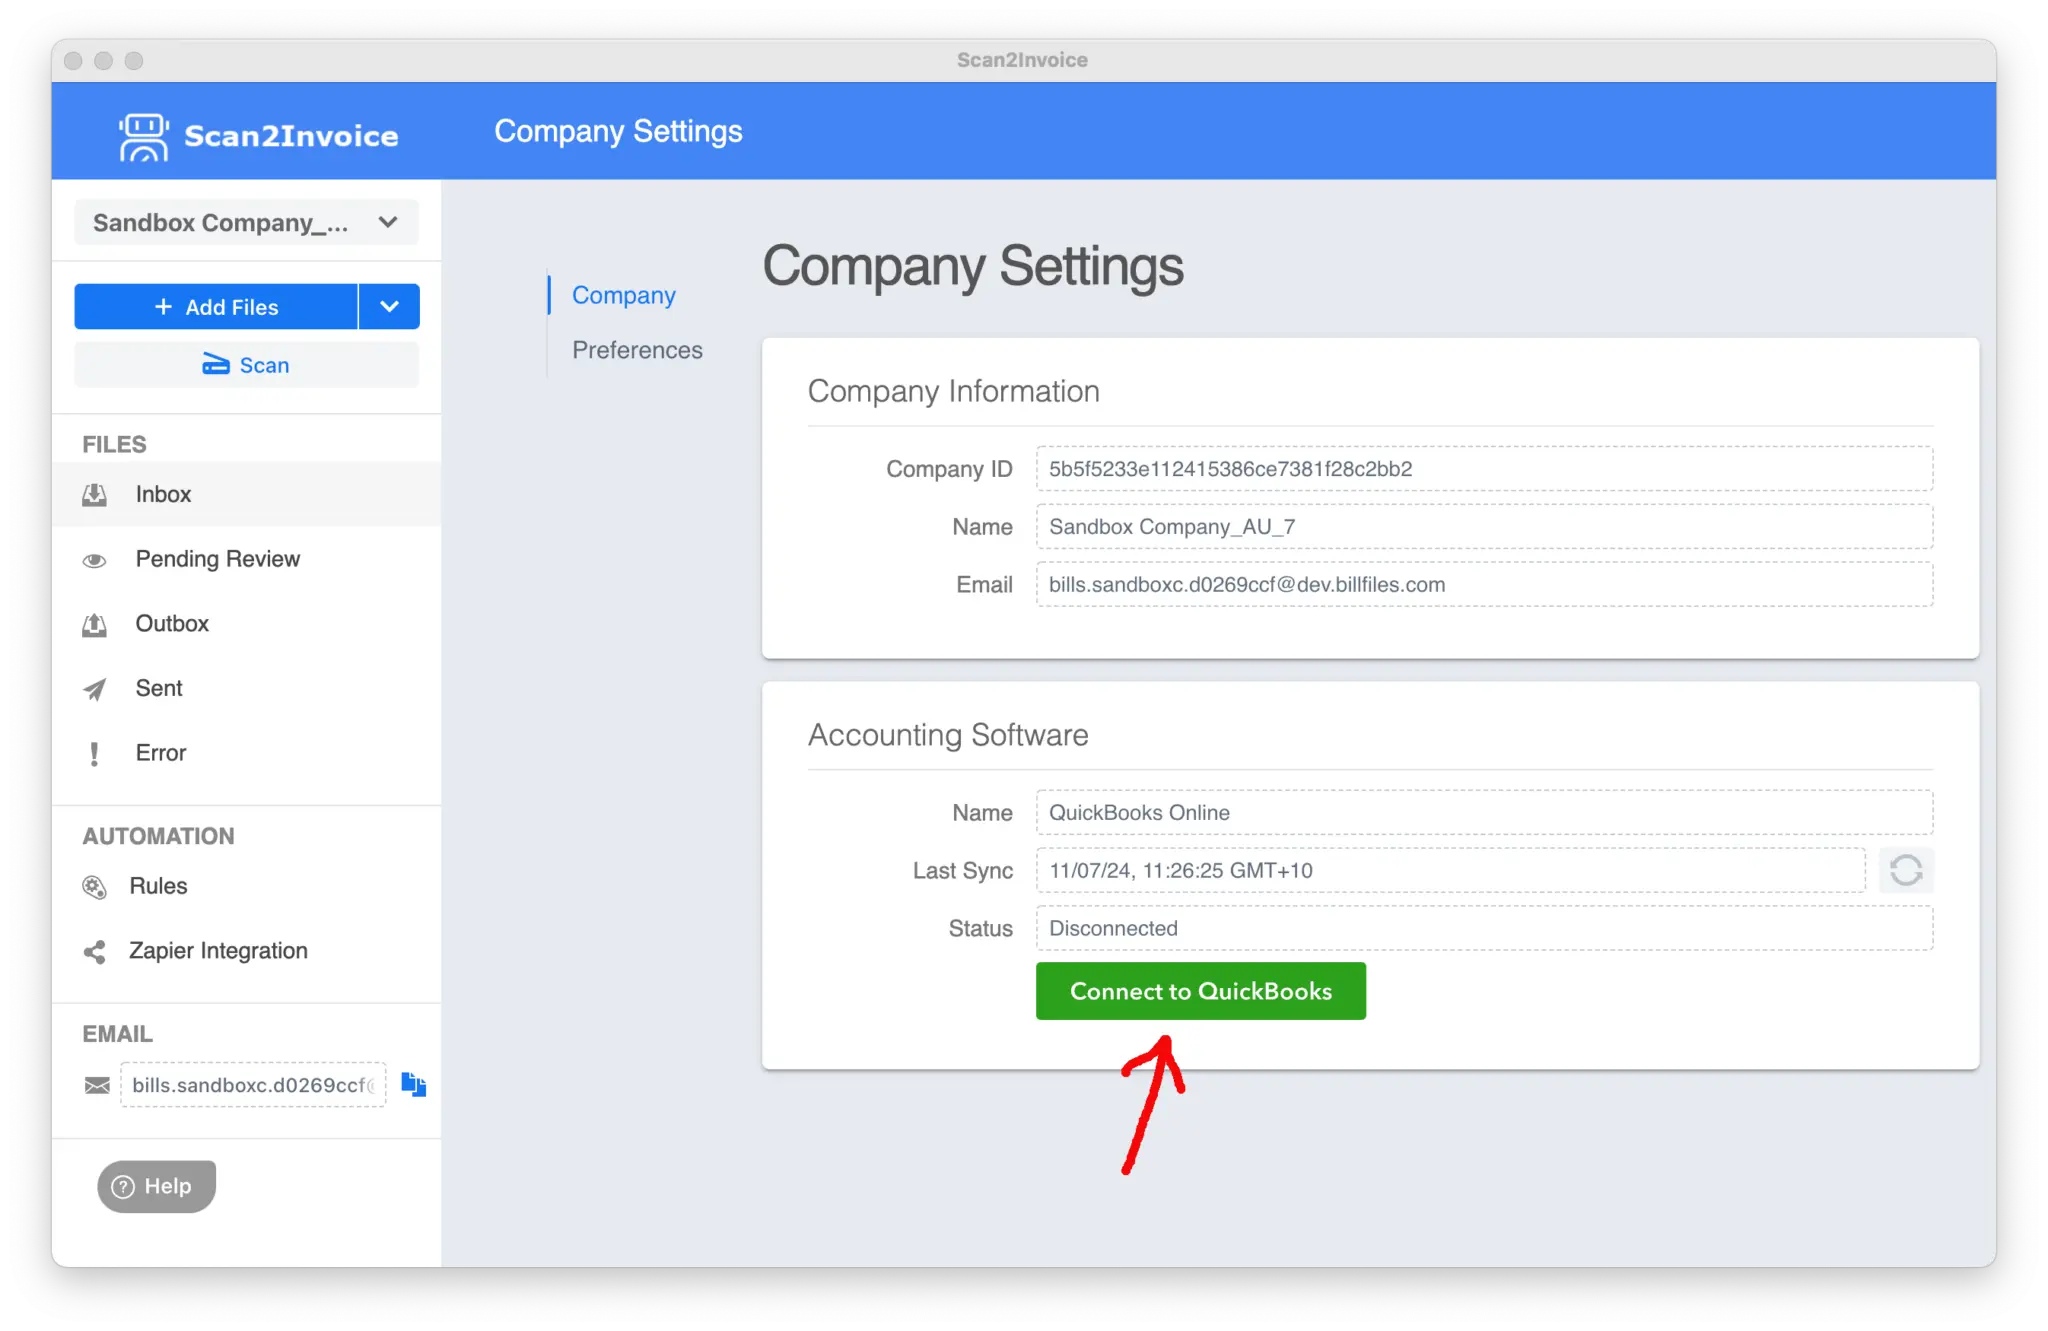Screen dimensions: 2048x1331
Task: Click the Company Settings header title in blue bar
Action: pyautogui.click(x=618, y=131)
